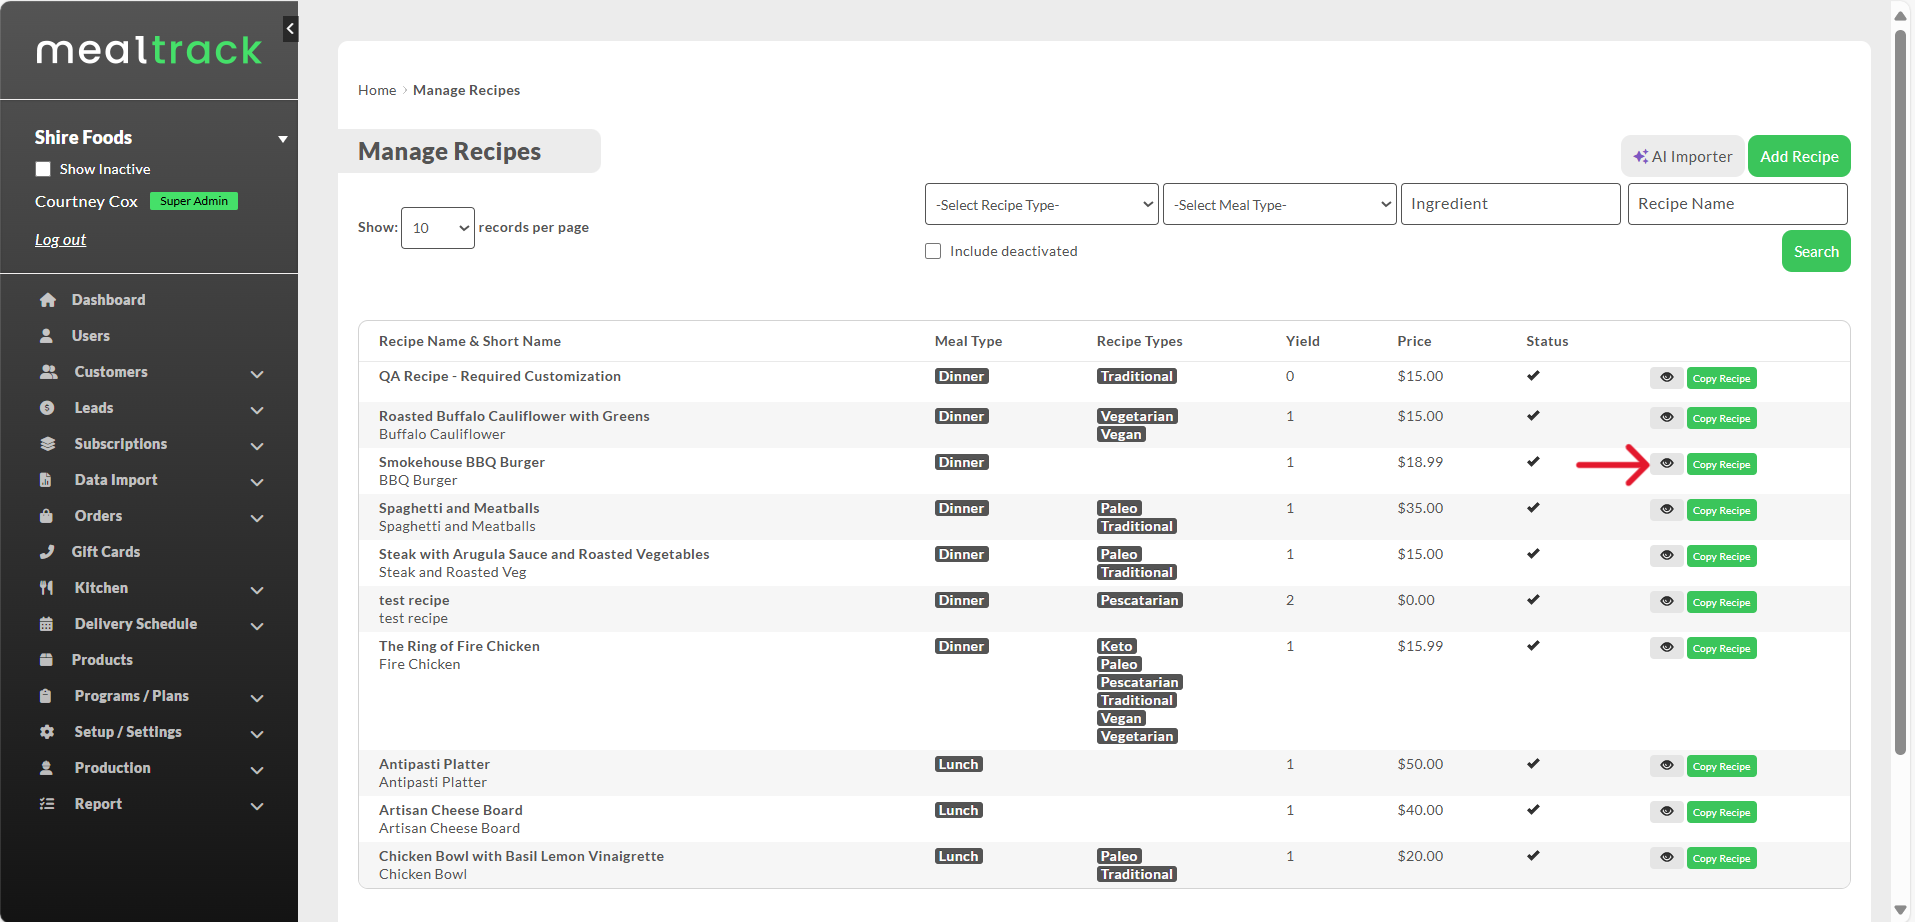Click the Production person icon
1915x922 pixels.
(x=46, y=768)
